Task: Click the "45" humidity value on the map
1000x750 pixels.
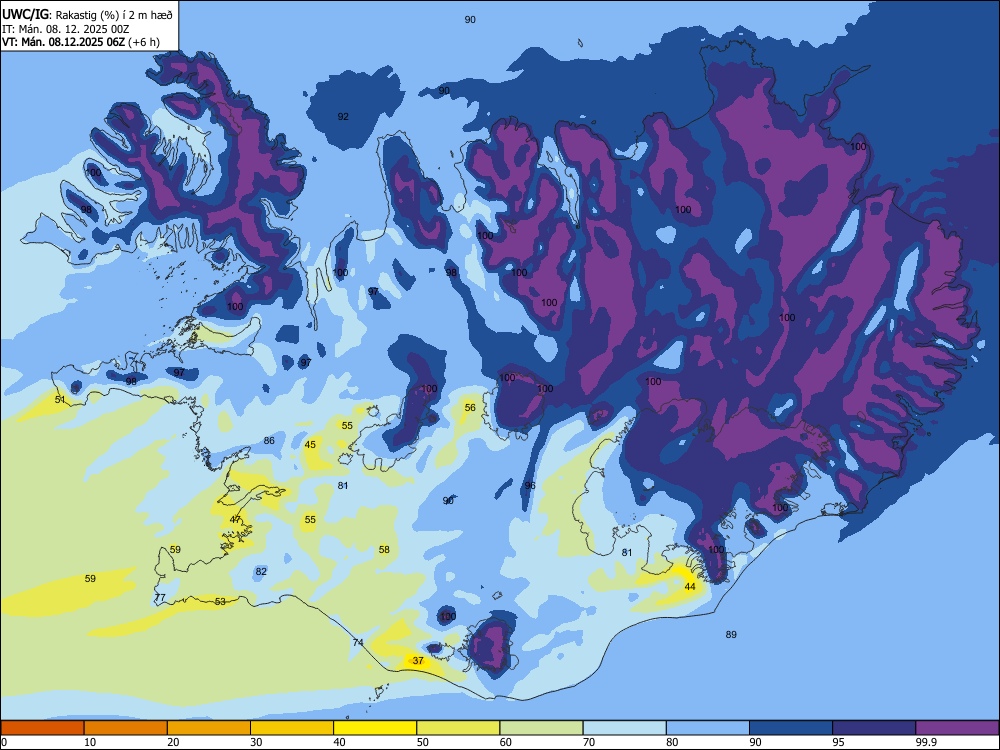Action: coord(310,445)
